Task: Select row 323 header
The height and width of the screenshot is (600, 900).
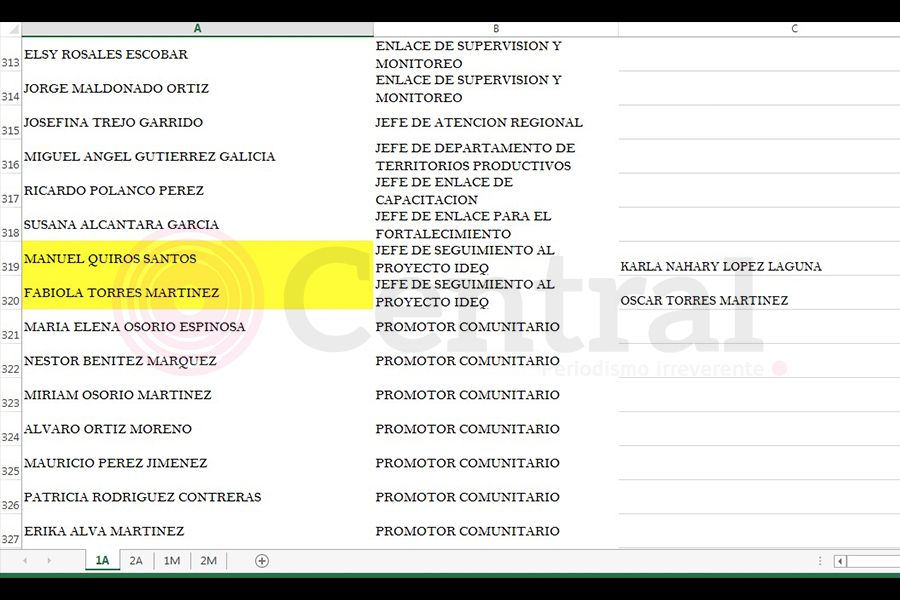Action: [x=10, y=394]
